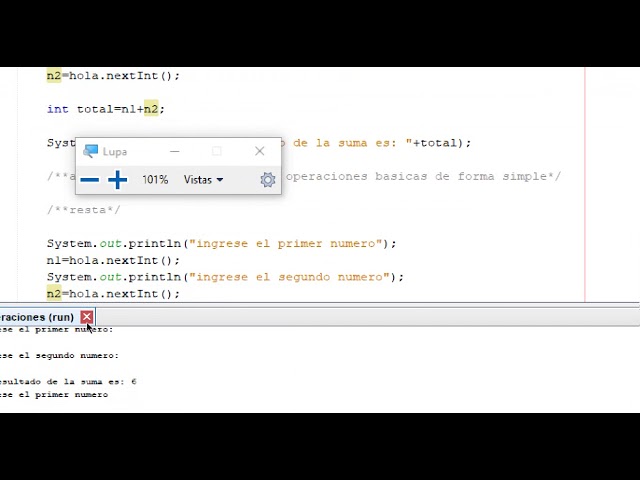Close the operaciones (run) output tab
Image resolution: width=640 pixels, height=480 pixels.
(87, 317)
